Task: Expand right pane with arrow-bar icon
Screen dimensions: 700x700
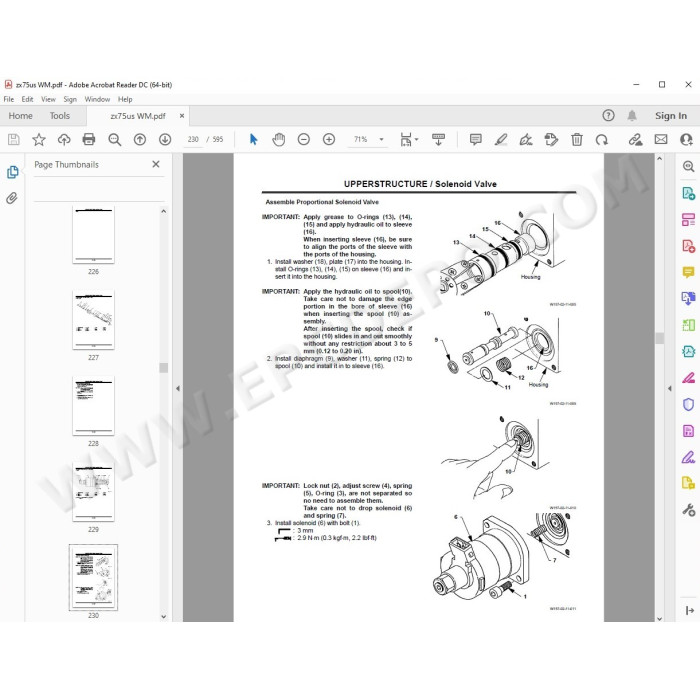Action: click(689, 610)
